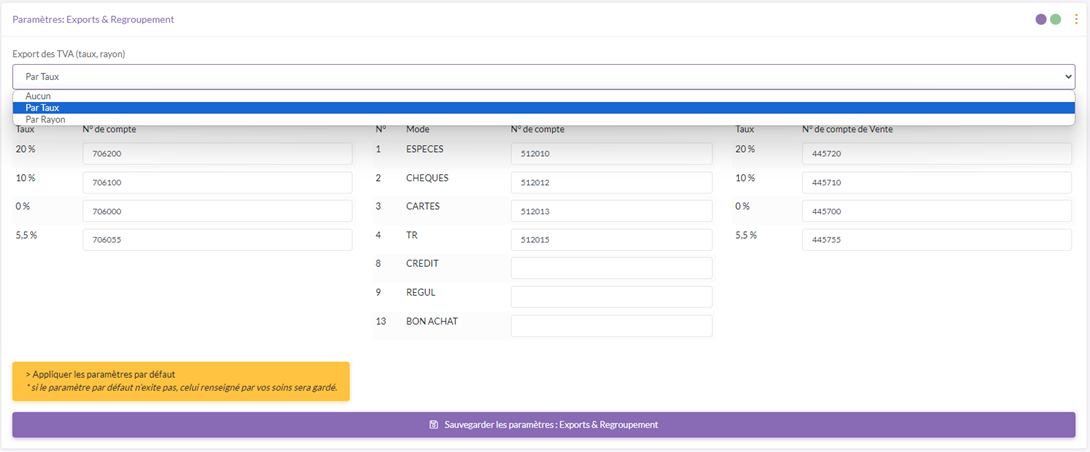1090x452 pixels.
Task: Focus the empty BON ACHAT account field
Action: click(x=611, y=326)
